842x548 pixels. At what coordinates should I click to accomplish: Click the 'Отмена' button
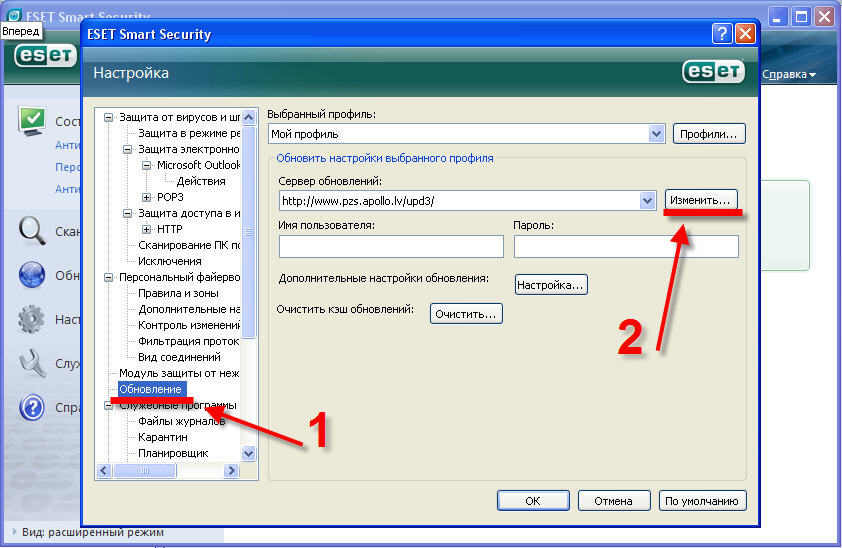point(614,501)
